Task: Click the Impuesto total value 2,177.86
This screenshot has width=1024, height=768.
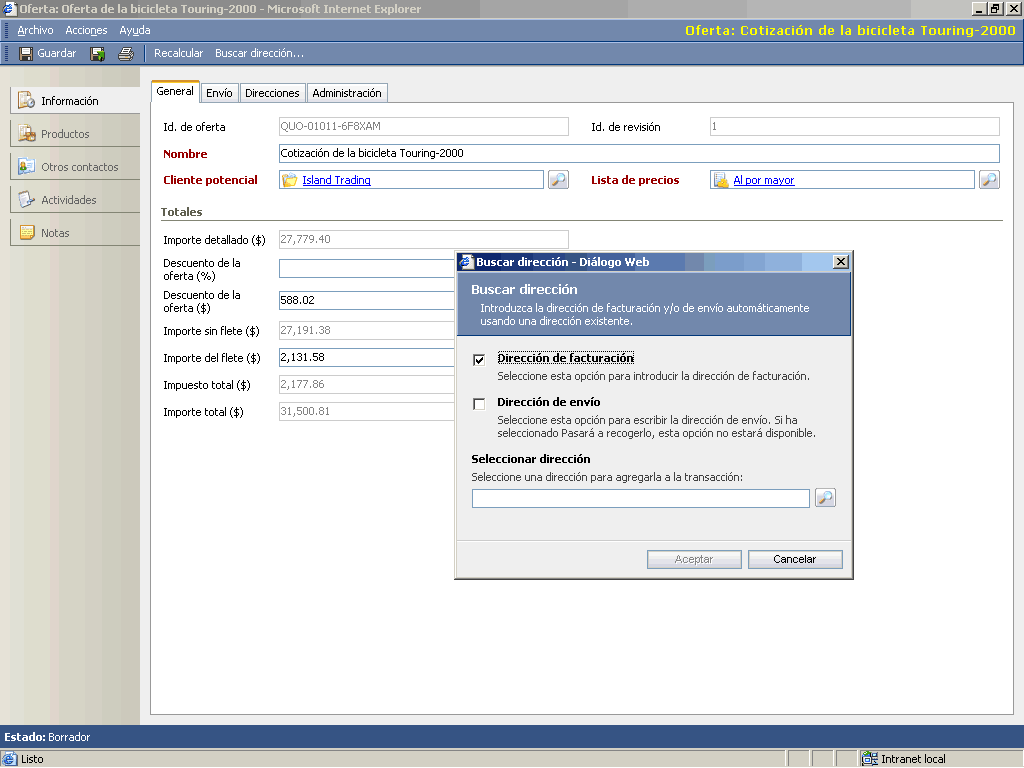Action: click(x=302, y=384)
